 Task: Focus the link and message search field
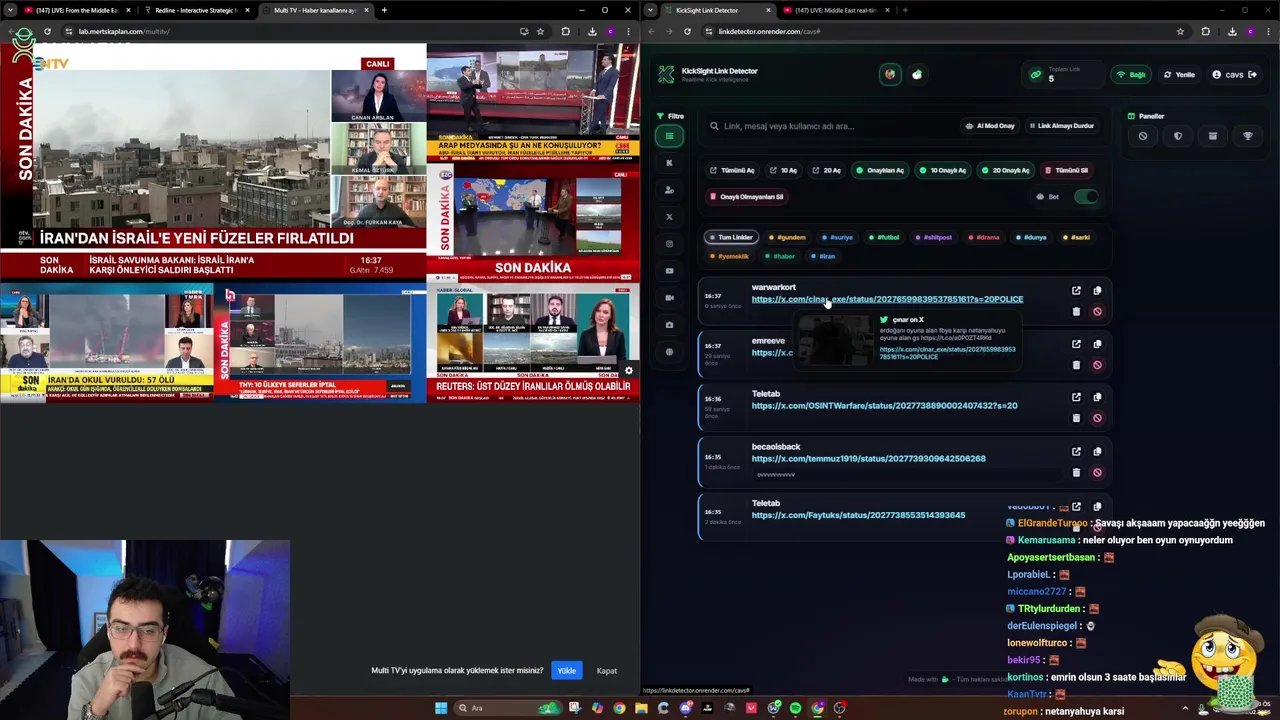click(830, 126)
